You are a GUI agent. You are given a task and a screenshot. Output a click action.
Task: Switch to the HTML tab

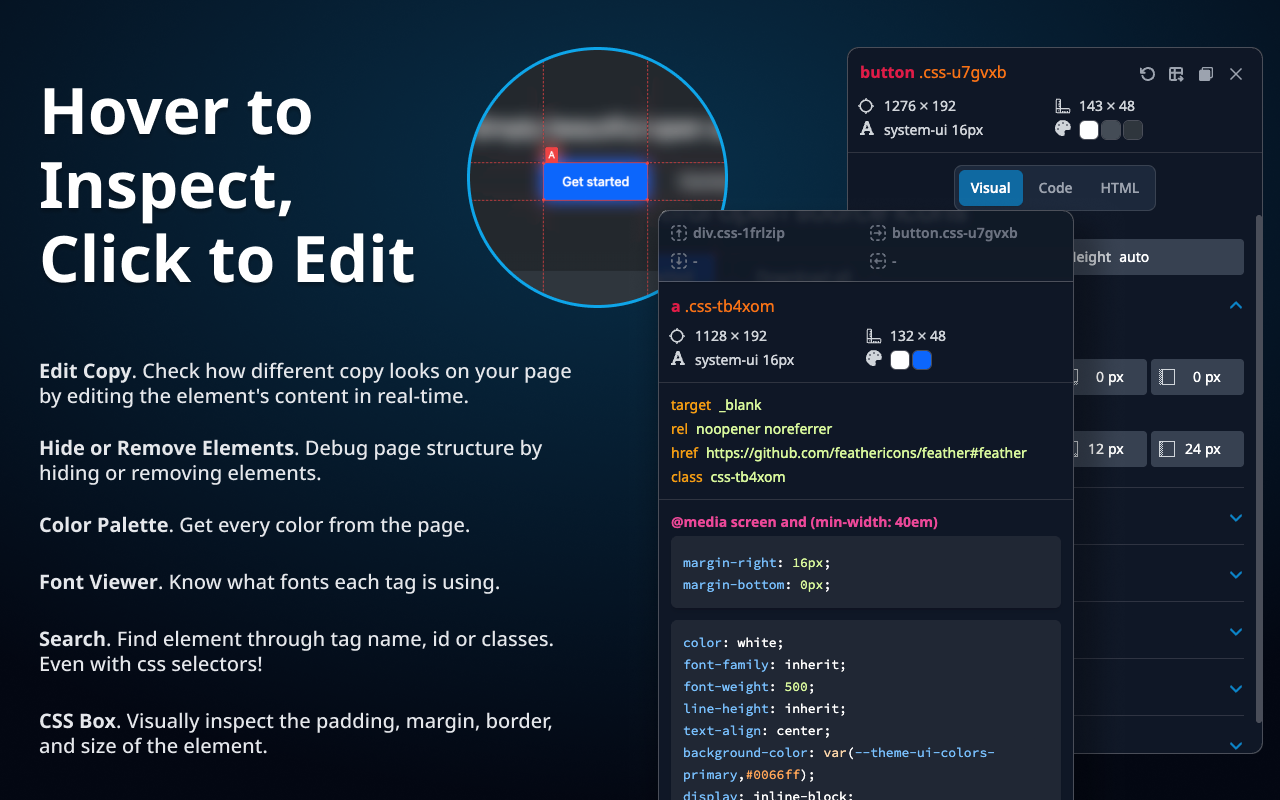coord(1120,188)
